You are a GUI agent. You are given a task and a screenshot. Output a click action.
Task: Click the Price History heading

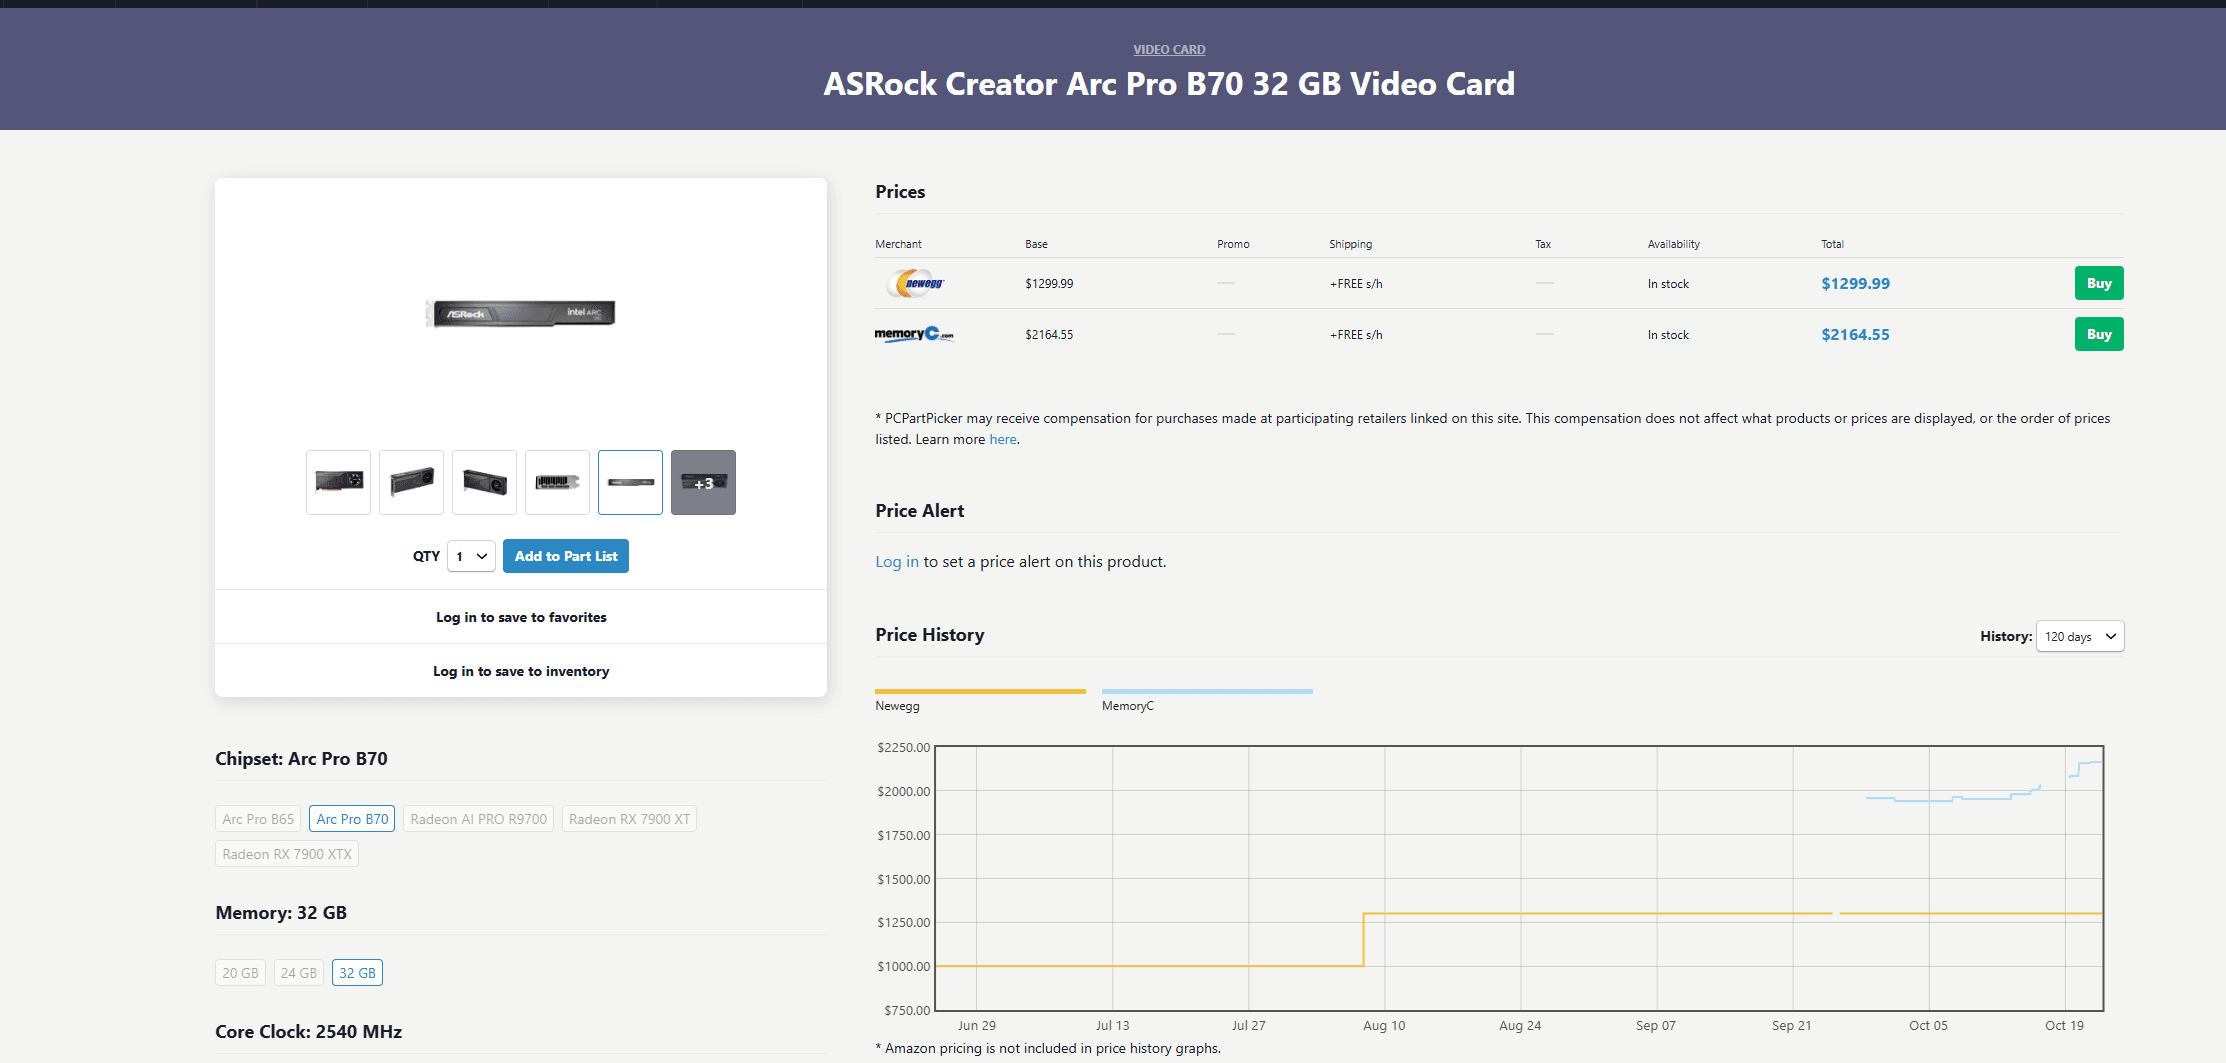pyautogui.click(x=930, y=635)
